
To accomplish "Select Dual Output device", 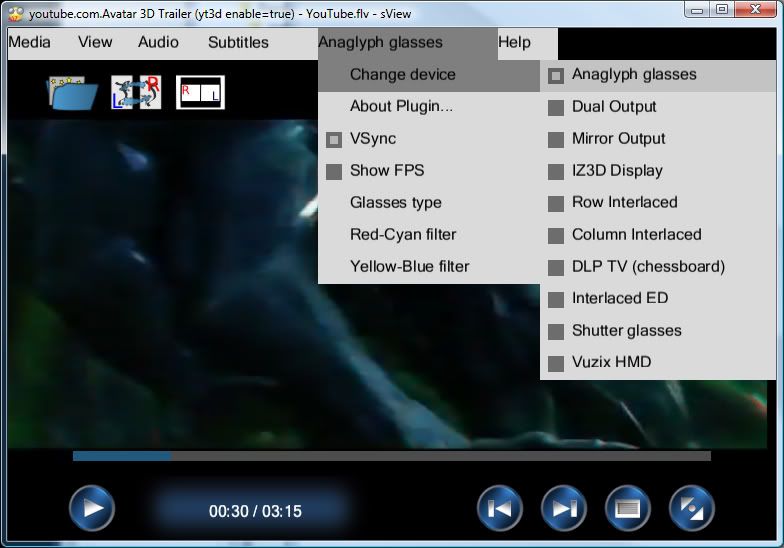I will tap(658, 107).
